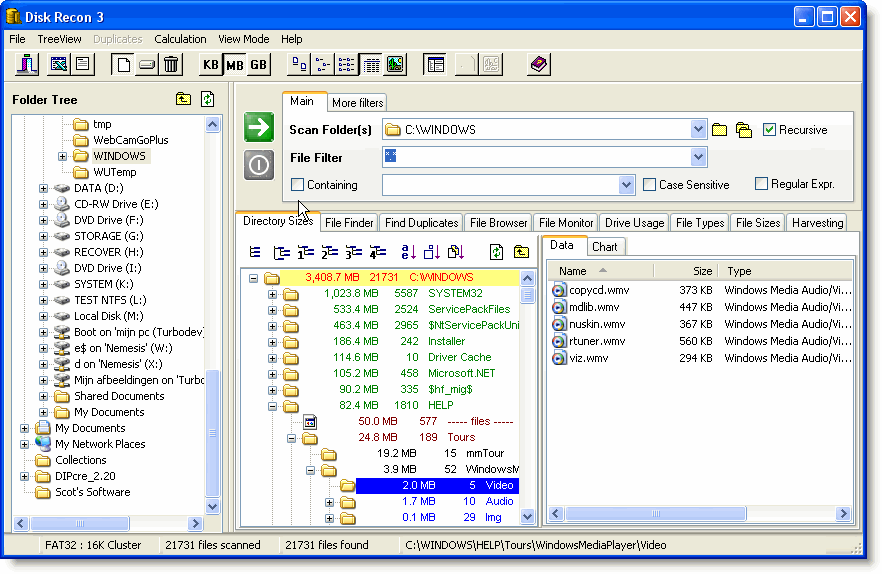Expand the SYSTEM32 directory node
The width and height of the screenshot is (882, 574).
(272, 294)
